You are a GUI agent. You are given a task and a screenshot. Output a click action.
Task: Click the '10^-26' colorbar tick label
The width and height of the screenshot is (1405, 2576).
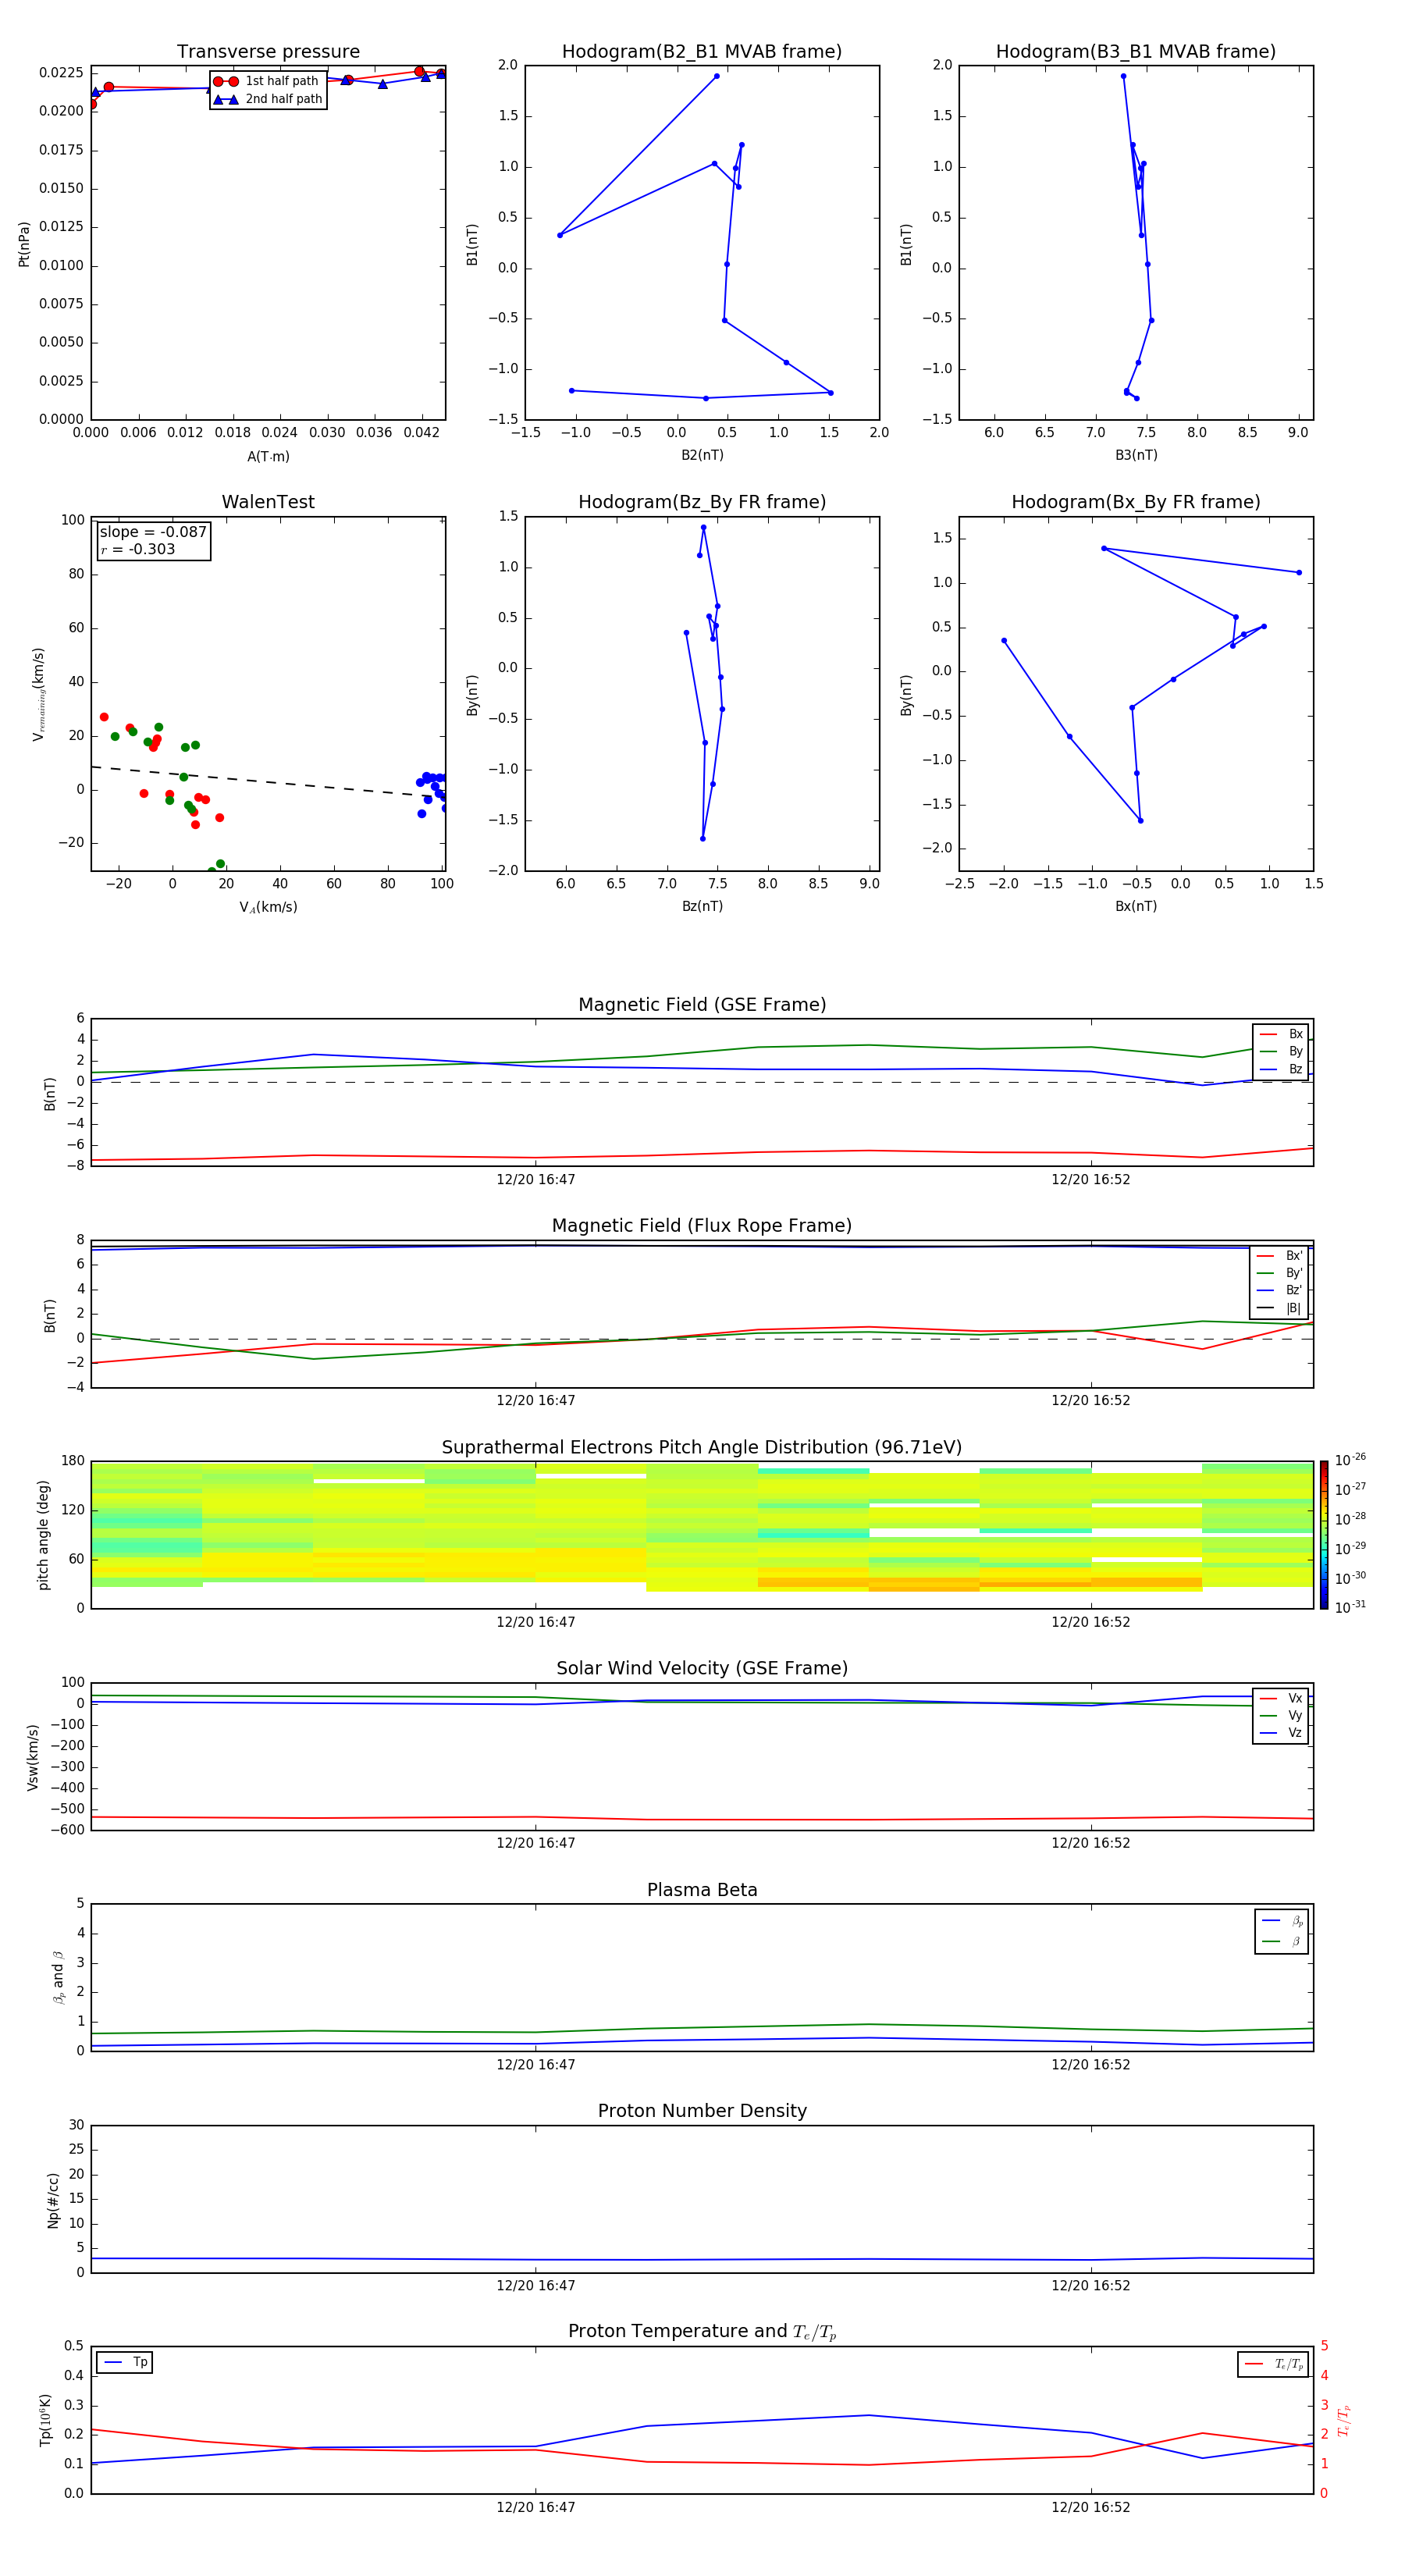(1350, 1460)
